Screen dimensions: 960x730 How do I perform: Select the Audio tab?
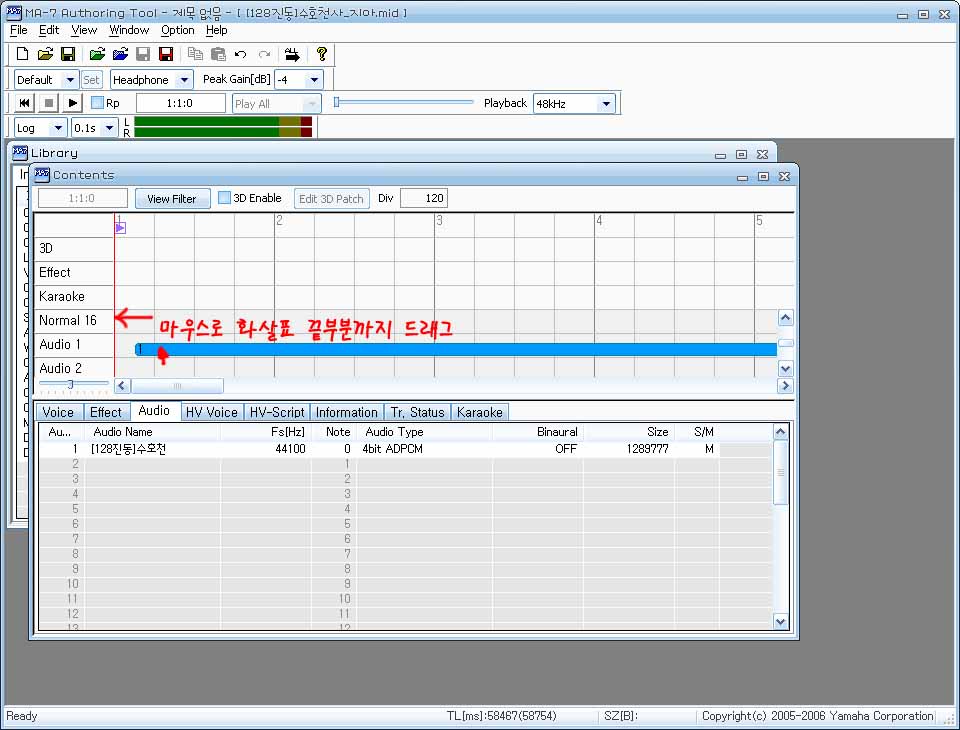pyautogui.click(x=154, y=411)
